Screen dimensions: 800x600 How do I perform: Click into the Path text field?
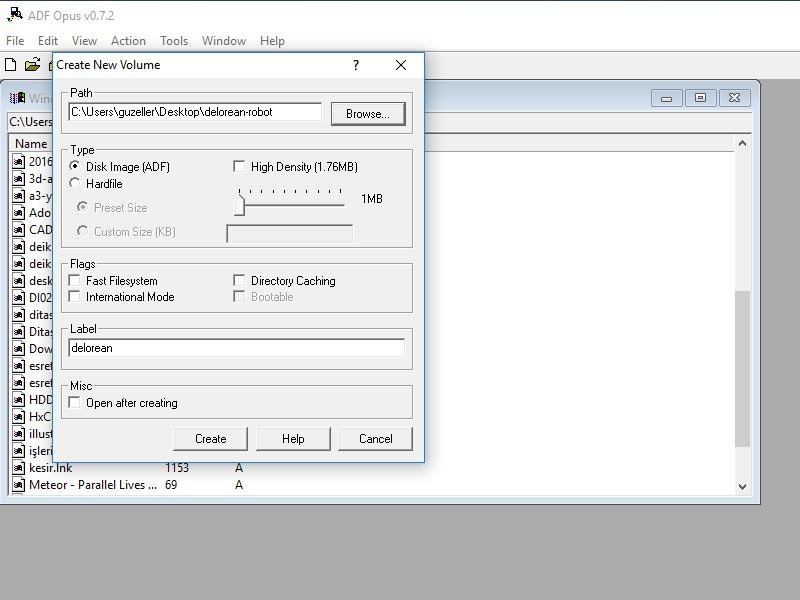[x=195, y=112]
